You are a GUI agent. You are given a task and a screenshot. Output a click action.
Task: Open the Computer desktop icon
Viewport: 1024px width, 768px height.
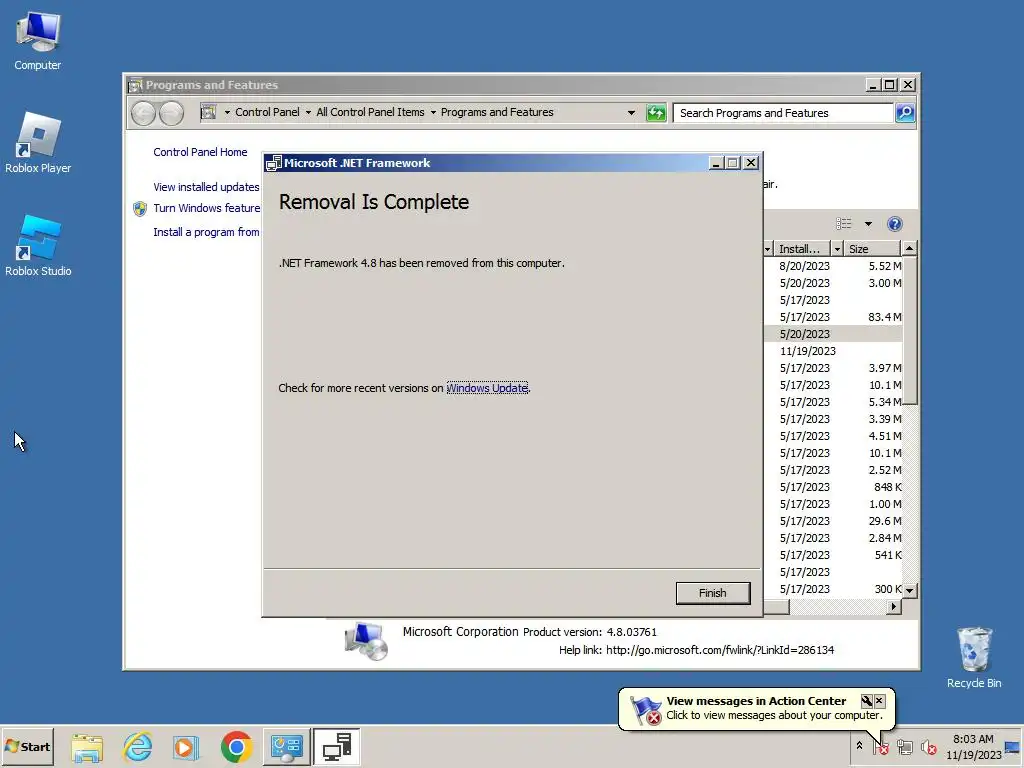(x=38, y=40)
